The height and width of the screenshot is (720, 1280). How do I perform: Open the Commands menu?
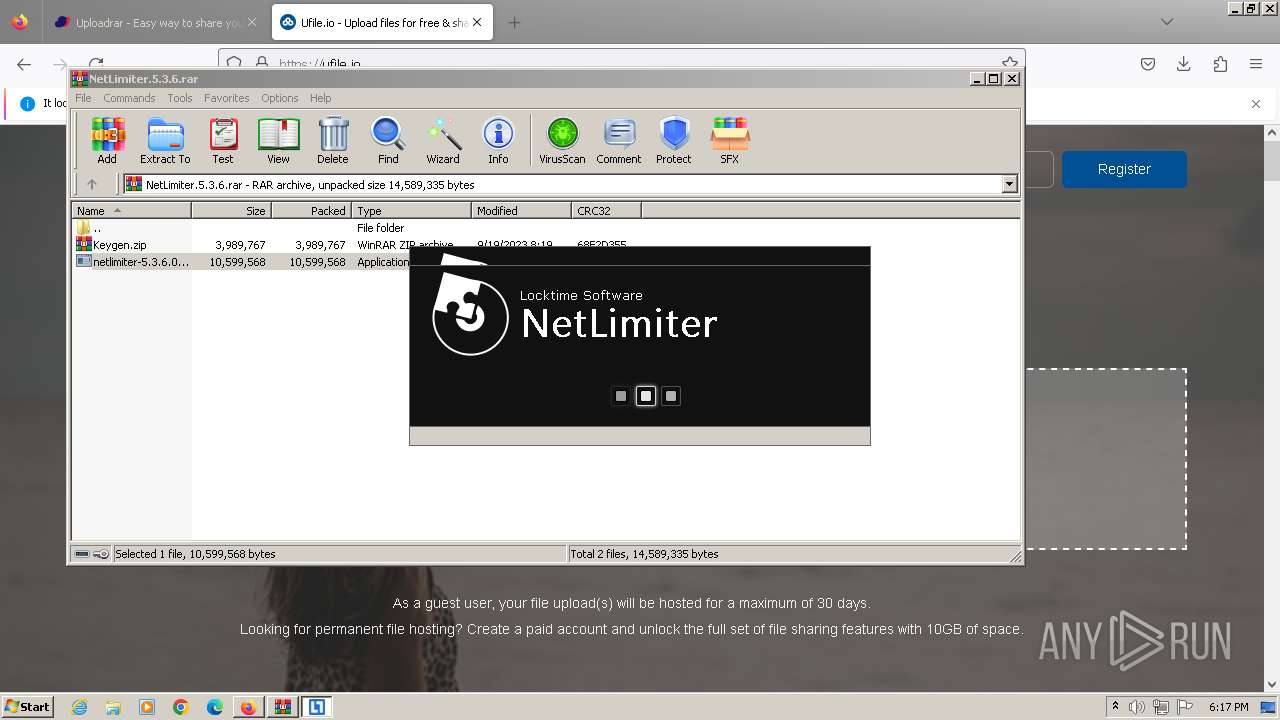(129, 98)
